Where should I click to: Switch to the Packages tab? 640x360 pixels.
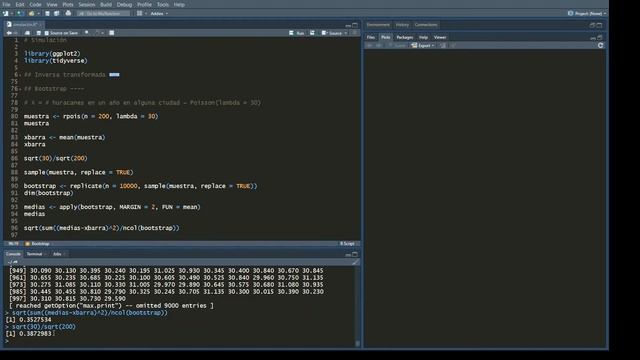[404, 37]
